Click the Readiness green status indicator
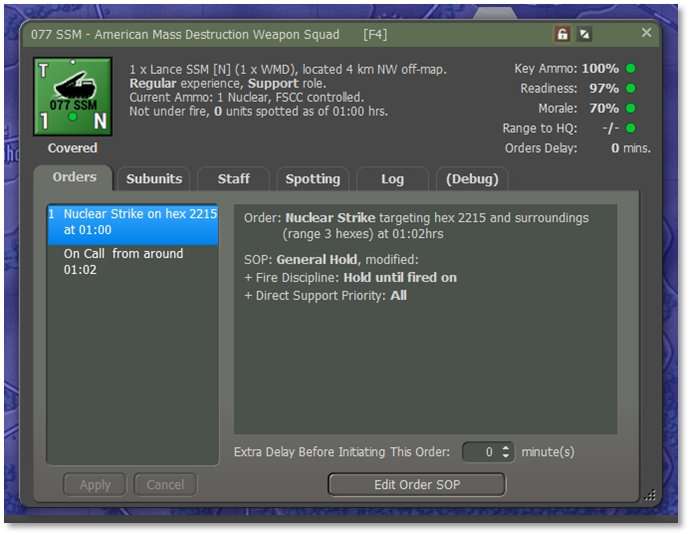 631,89
